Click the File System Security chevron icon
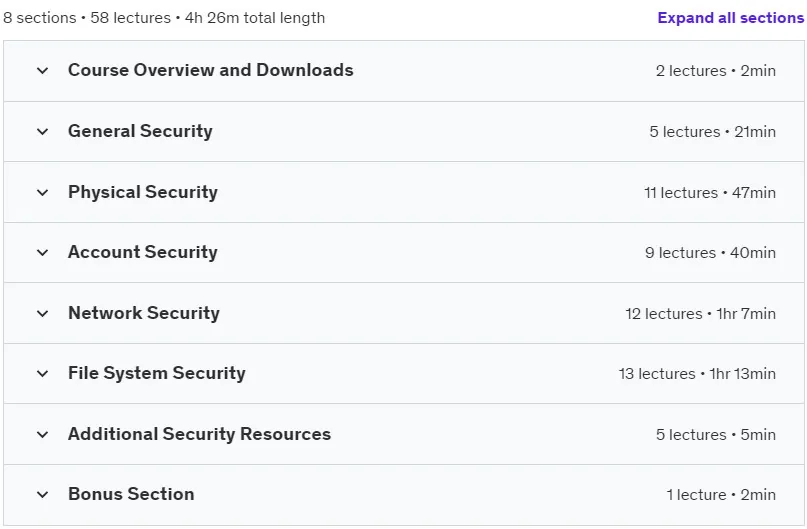Image resolution: width=807 pixels, height=529 pixels. [43, 374]
